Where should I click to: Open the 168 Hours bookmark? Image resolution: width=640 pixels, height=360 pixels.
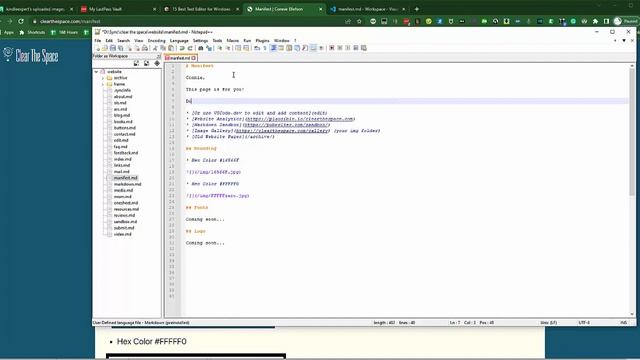64,32
